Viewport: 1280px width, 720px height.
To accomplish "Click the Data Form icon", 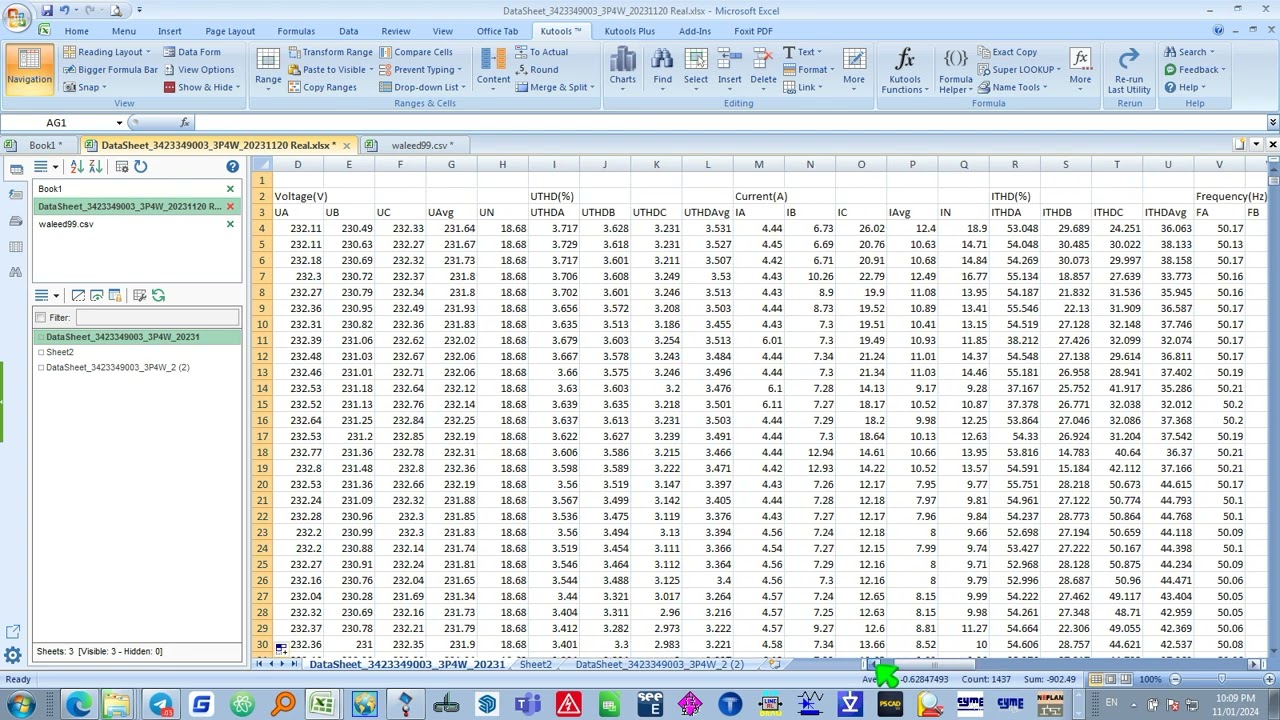I will click(191, 52).
